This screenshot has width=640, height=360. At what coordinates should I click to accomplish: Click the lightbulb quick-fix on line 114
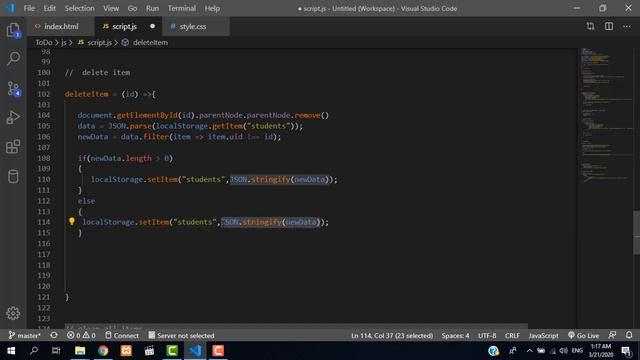click(72, 221)
